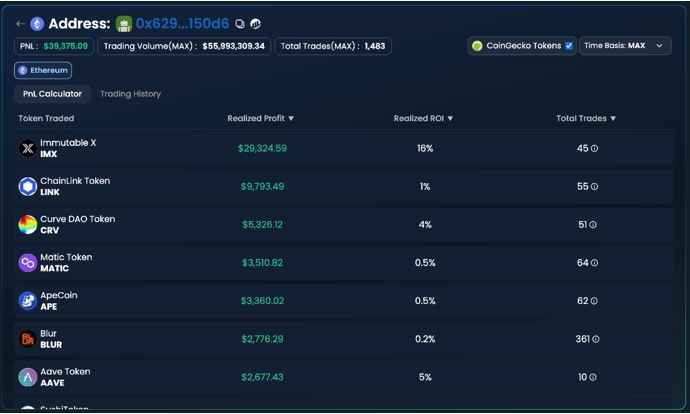Click the 0x629...150d6 address link
The image size is (690, 414).
(182, 24)
